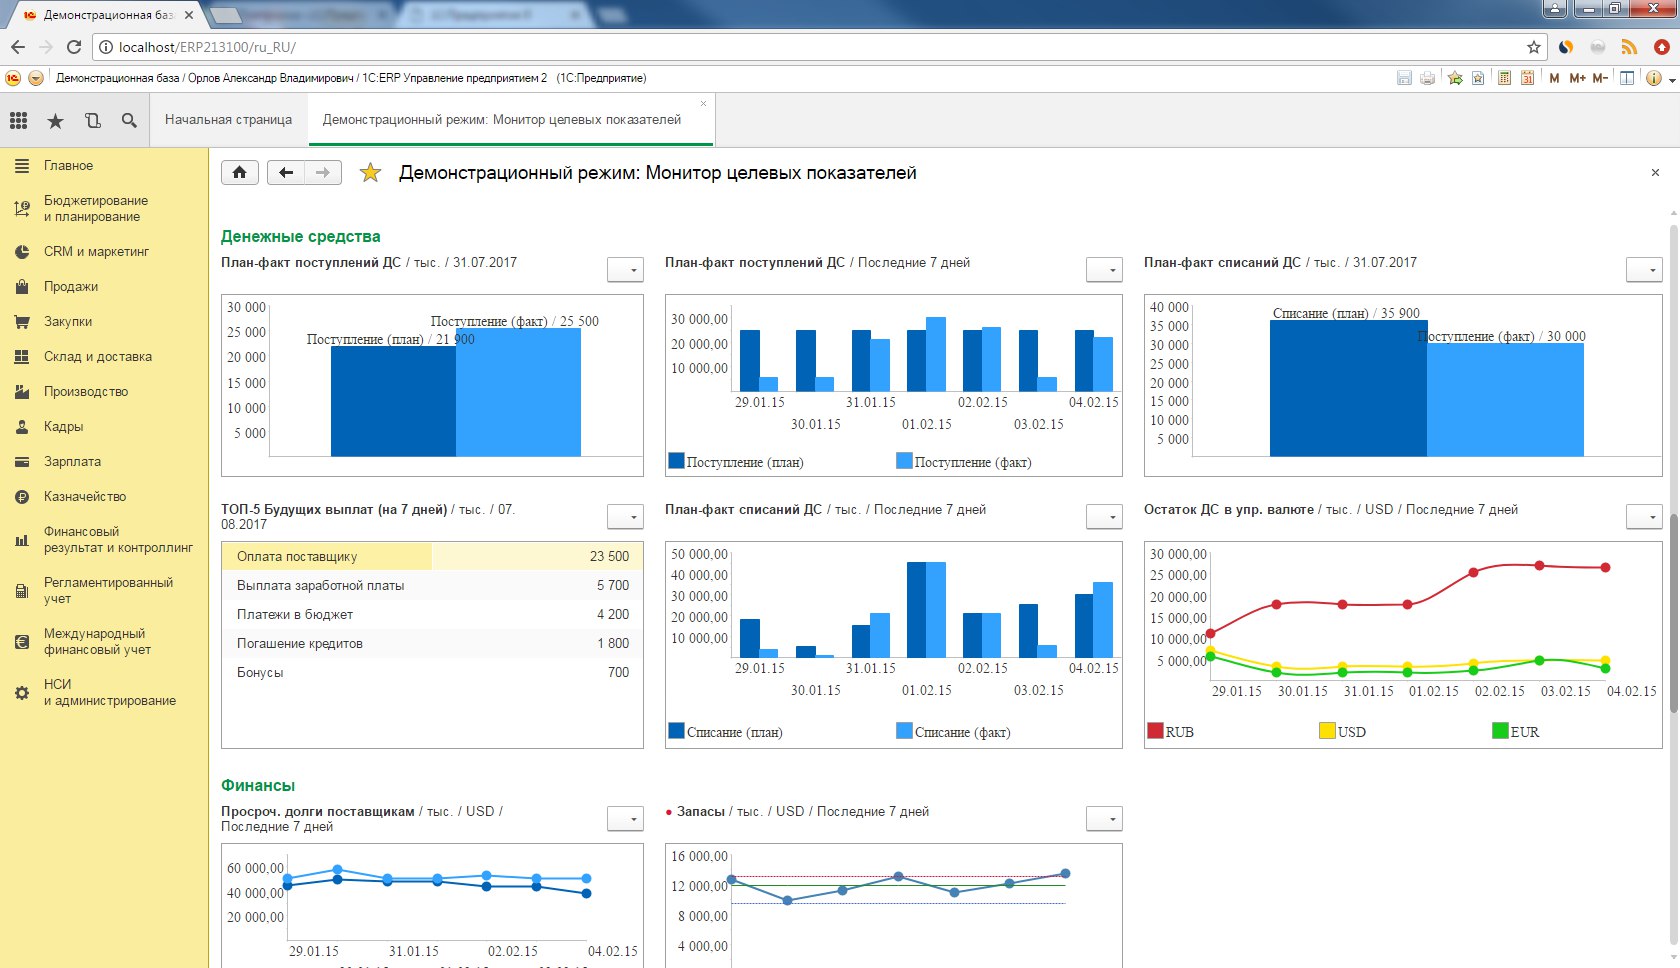The width and height of the screenshot is (1680, 968).
Task: Open dropdown menu for Запасы chart
Action: [x=1104, y=819]
